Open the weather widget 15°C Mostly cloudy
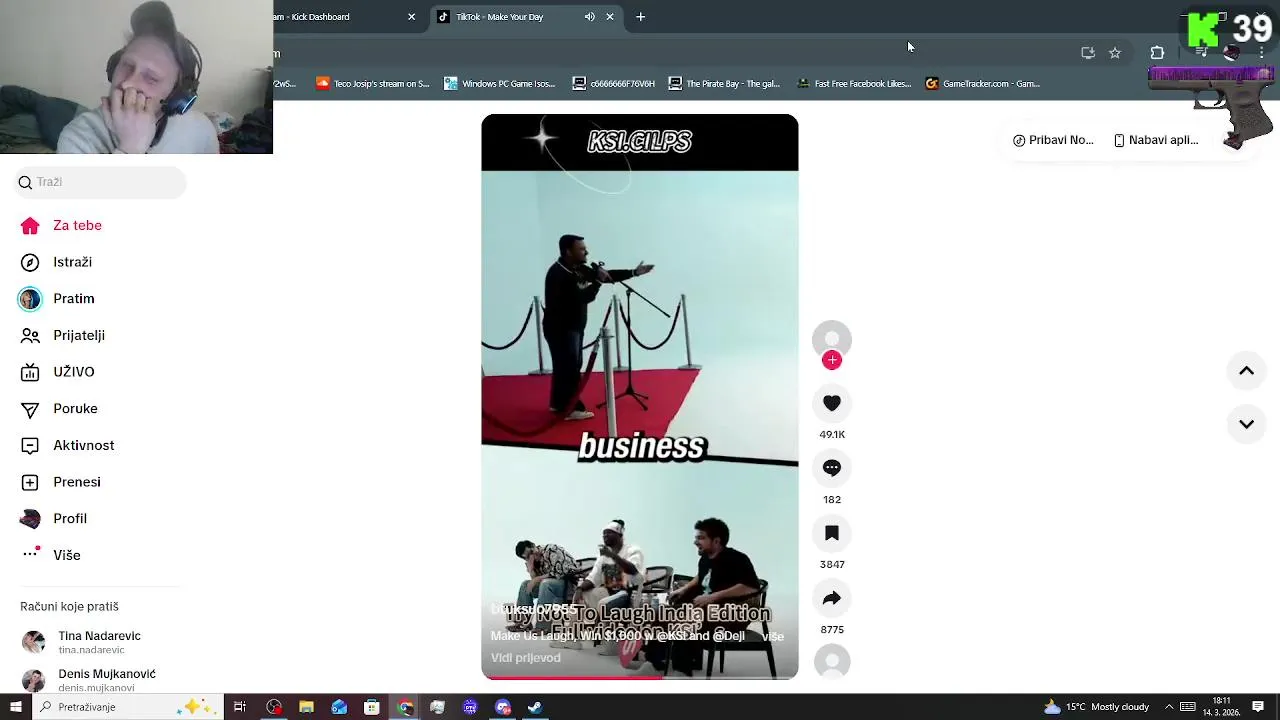Viewport: 1280px width, 720px height. [1097, 707]
